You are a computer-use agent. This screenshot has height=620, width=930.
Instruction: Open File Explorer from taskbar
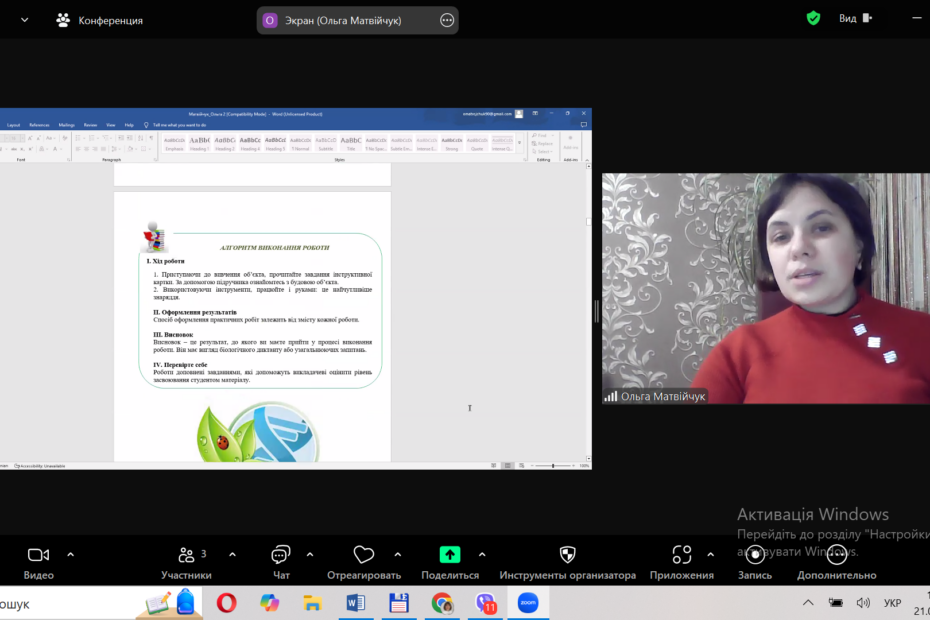tap(312, 603)
